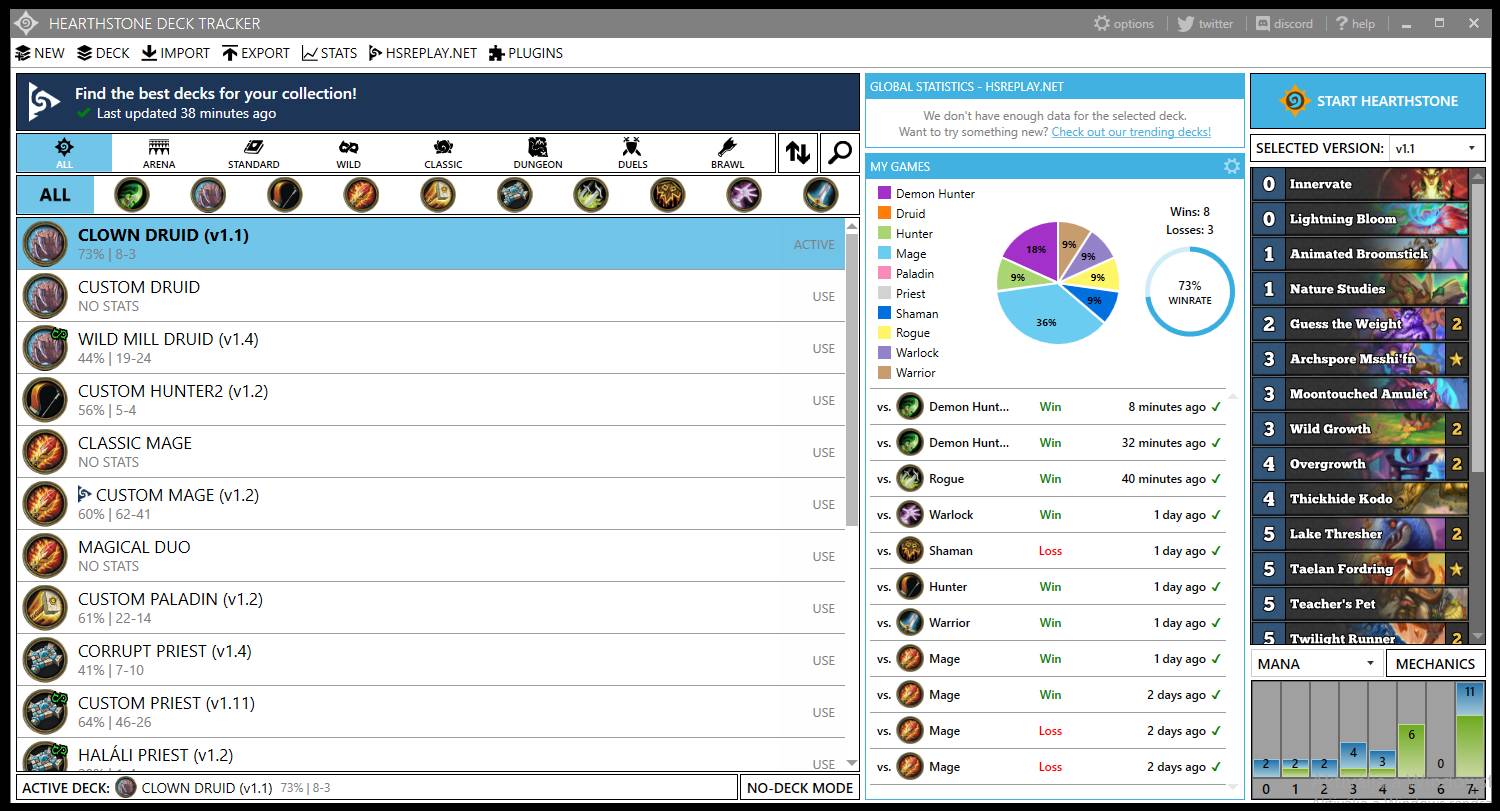Expand the Selected Version v1.1 dropdown

pyautogui.click(x=1437, y=148)
